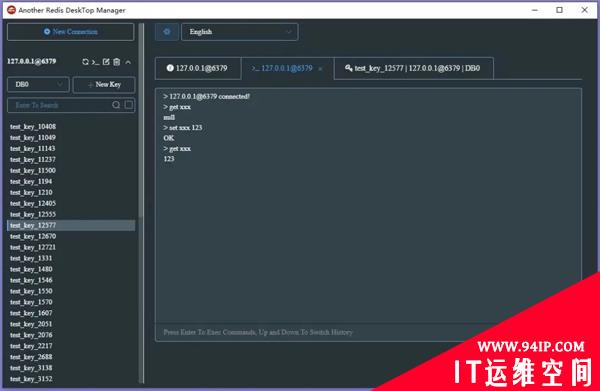The height and width of the screenshot is (391, 600).
Task: Select key test_key_1570
Action: (x=71, y=302)
